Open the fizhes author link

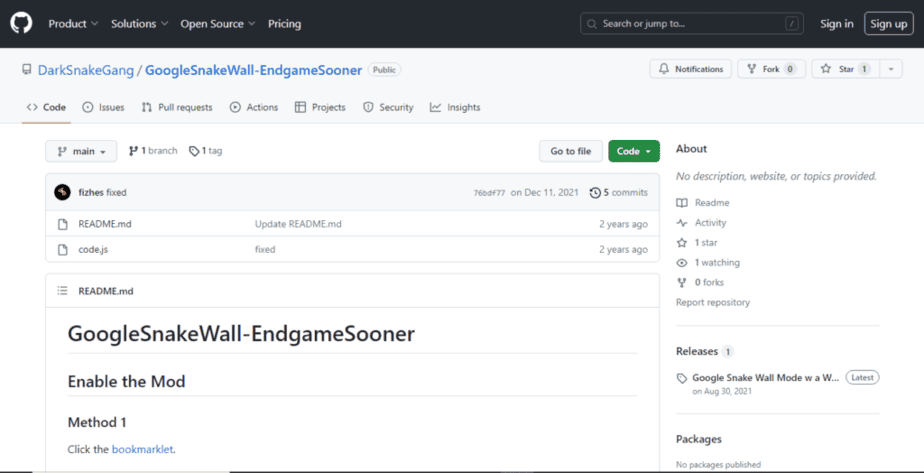click(91, 193)
